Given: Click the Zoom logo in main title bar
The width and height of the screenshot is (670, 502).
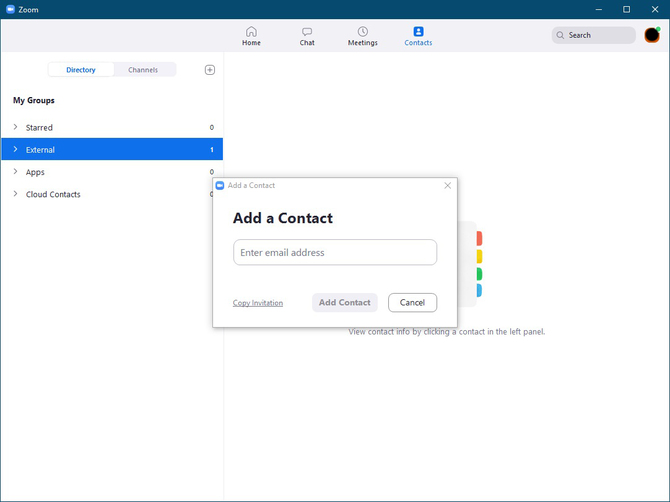Looking at the screenshot, I should click(x=11, y=9).
